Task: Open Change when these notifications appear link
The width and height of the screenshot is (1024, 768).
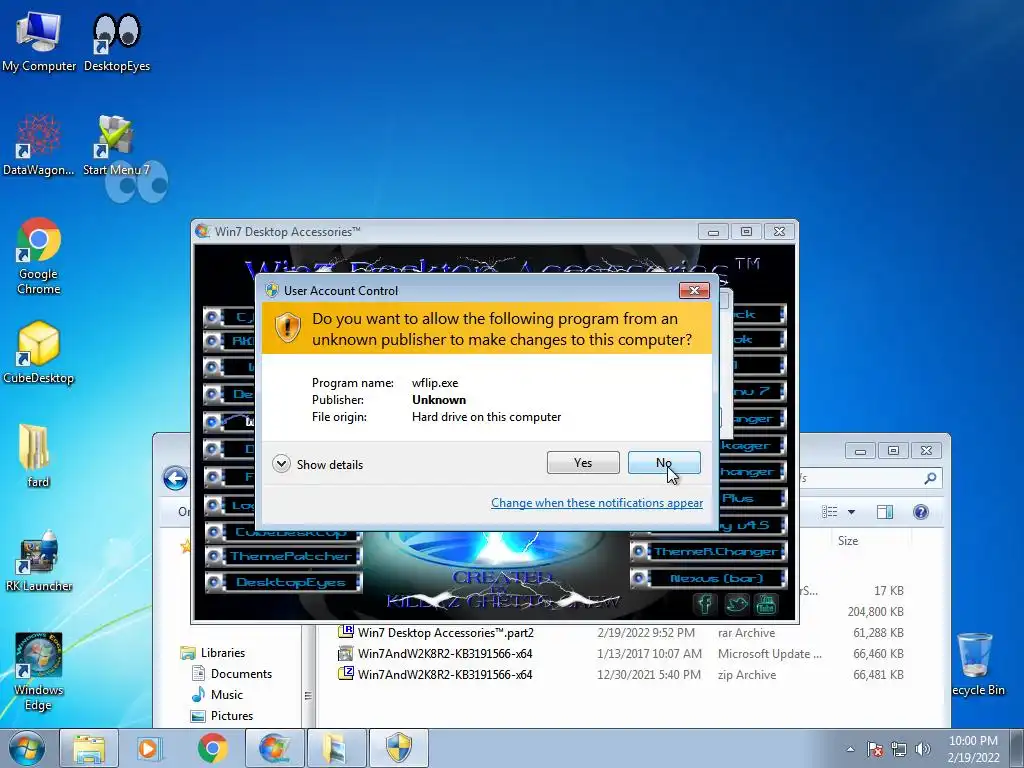Action: pos(597,503)
